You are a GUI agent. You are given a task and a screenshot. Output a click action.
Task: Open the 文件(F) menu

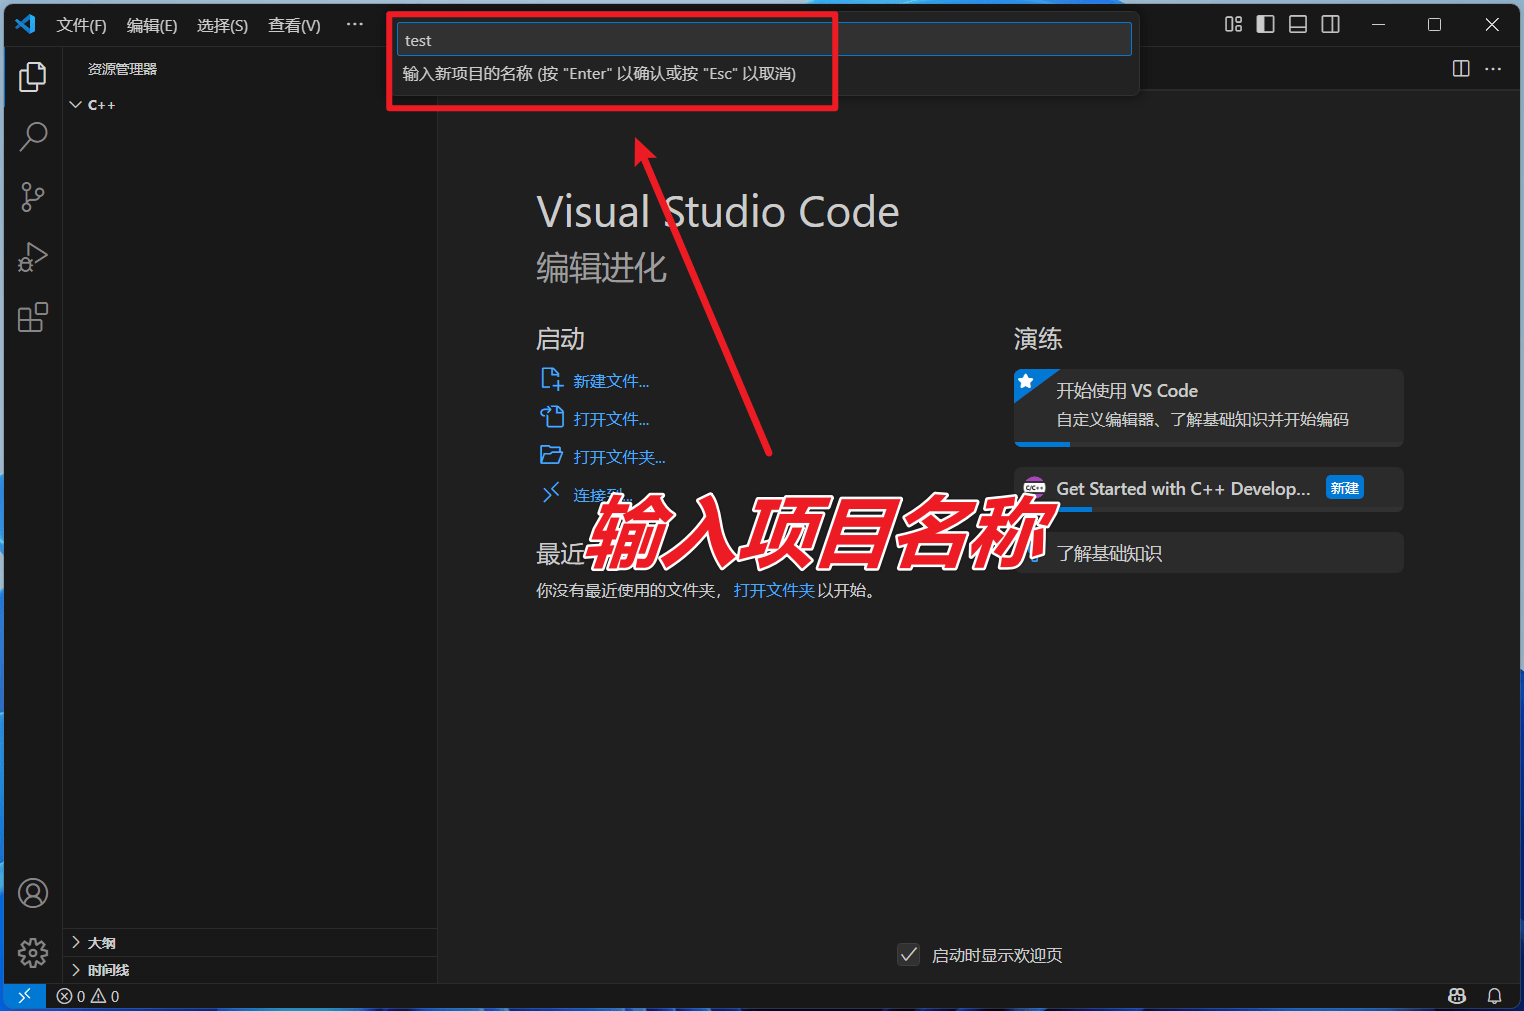pyautogui.click(x=81, y=25)
